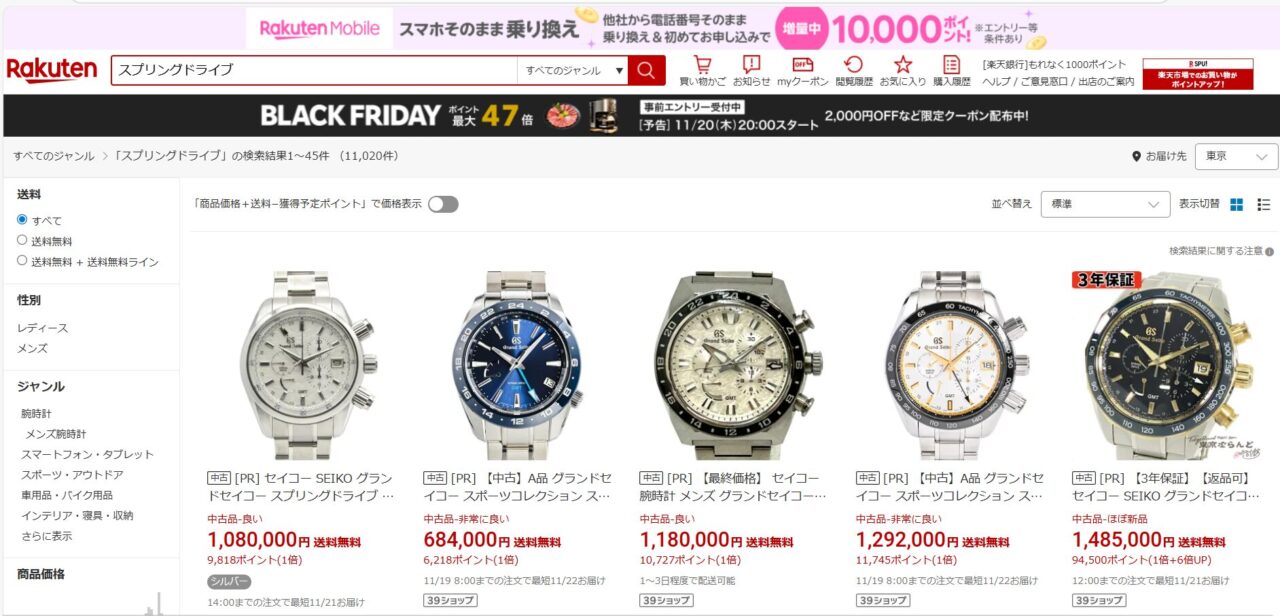This screenshot has width=1280, height=616.
Task: Switch to list view display icon
Action: 1264,204
